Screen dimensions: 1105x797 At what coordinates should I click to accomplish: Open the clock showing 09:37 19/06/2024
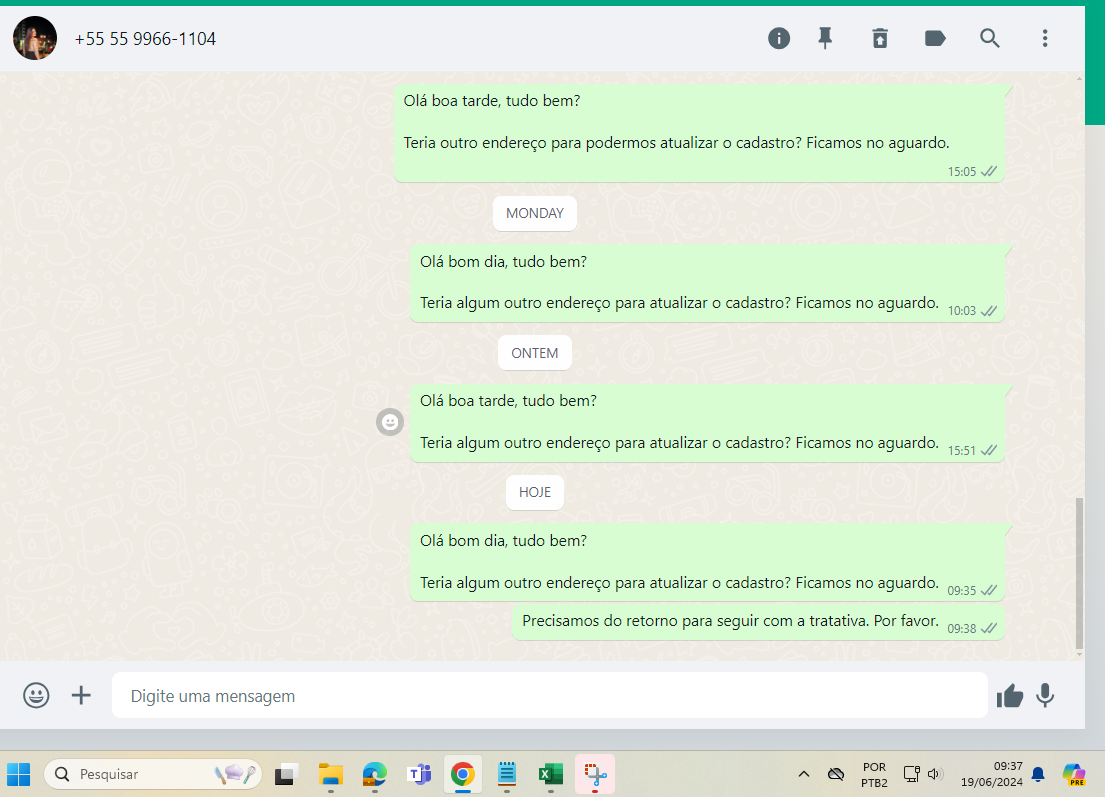click(x=992, y=774)
